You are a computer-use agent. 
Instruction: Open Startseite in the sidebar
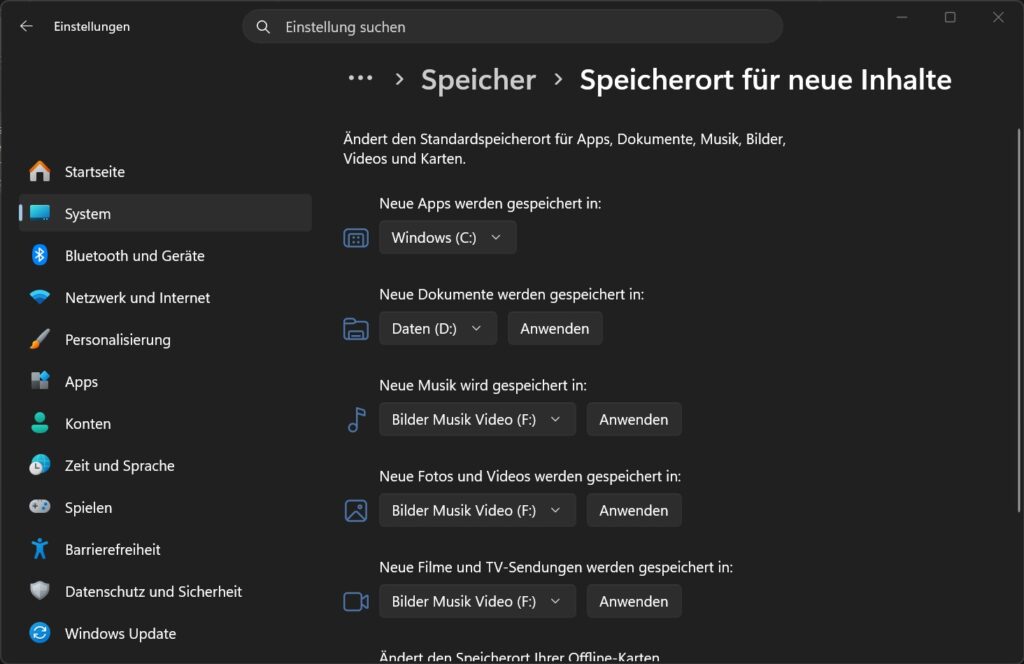pyautogui.click(x=165, y=171)
